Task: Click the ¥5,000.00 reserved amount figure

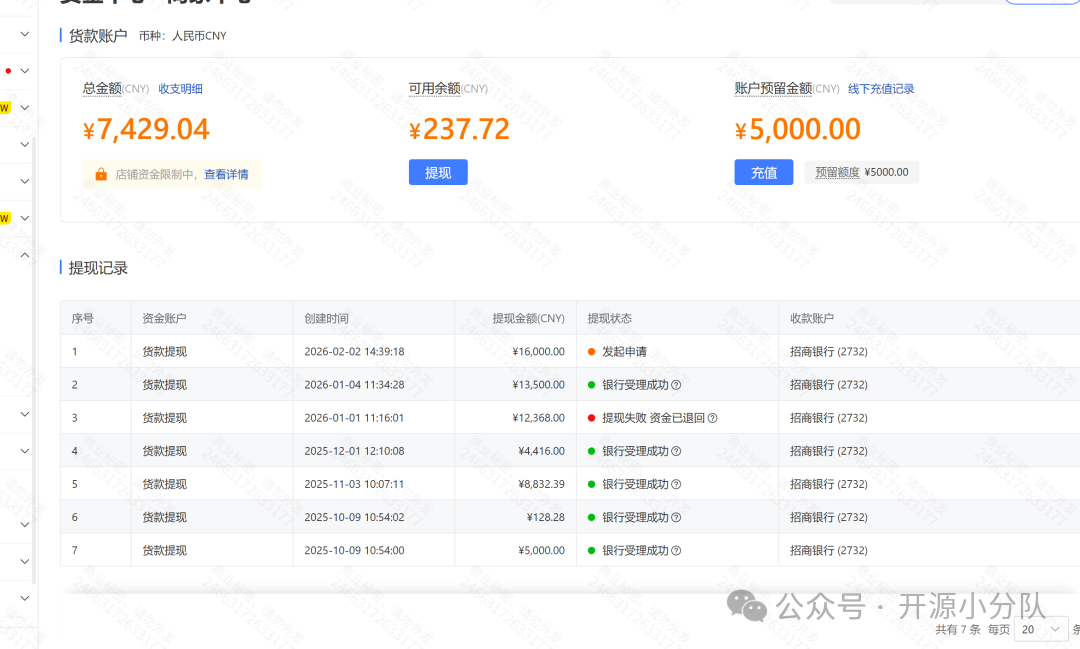Action: click(798, 130)
